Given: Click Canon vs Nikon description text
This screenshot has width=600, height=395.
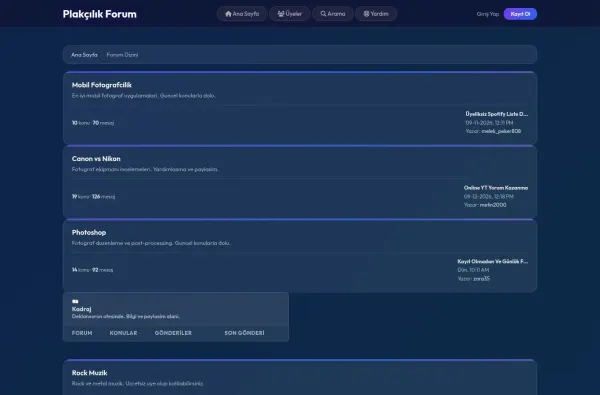Looking at the screenshot, I should 145,169.
